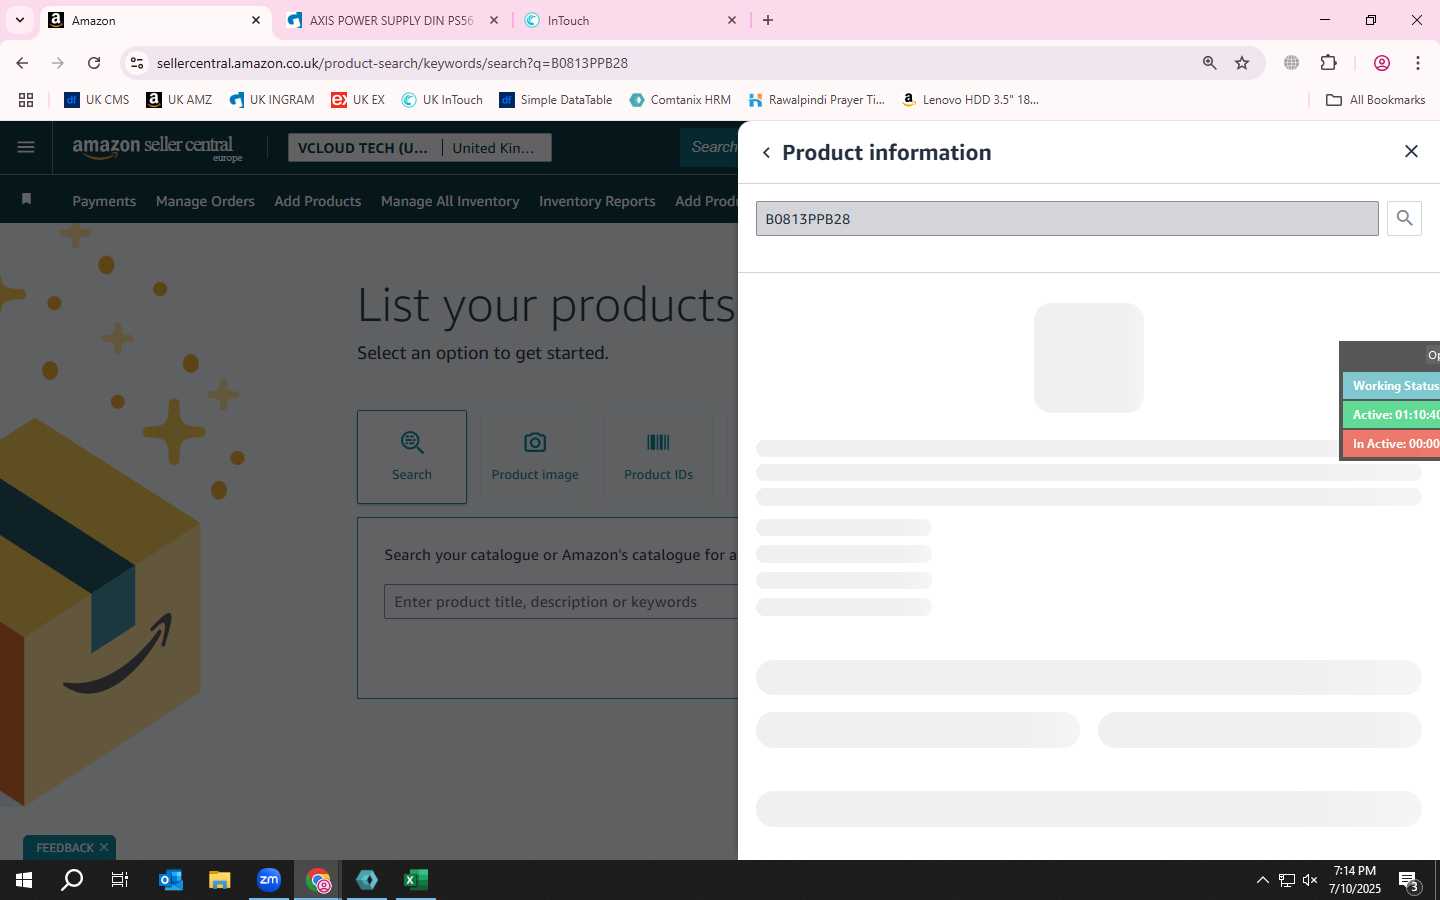Open Payments menu

tap(104, 201)
